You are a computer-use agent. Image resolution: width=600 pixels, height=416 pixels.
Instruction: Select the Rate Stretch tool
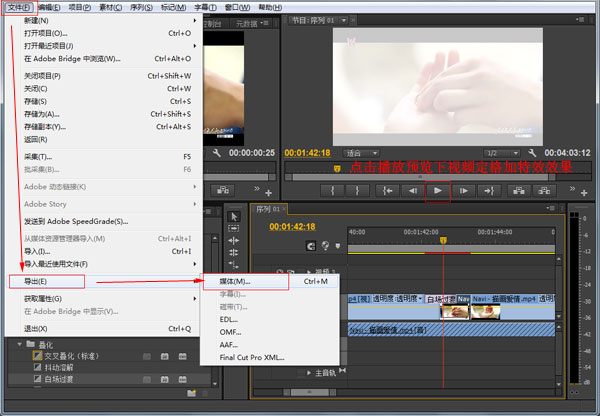[x=234, y=264]
